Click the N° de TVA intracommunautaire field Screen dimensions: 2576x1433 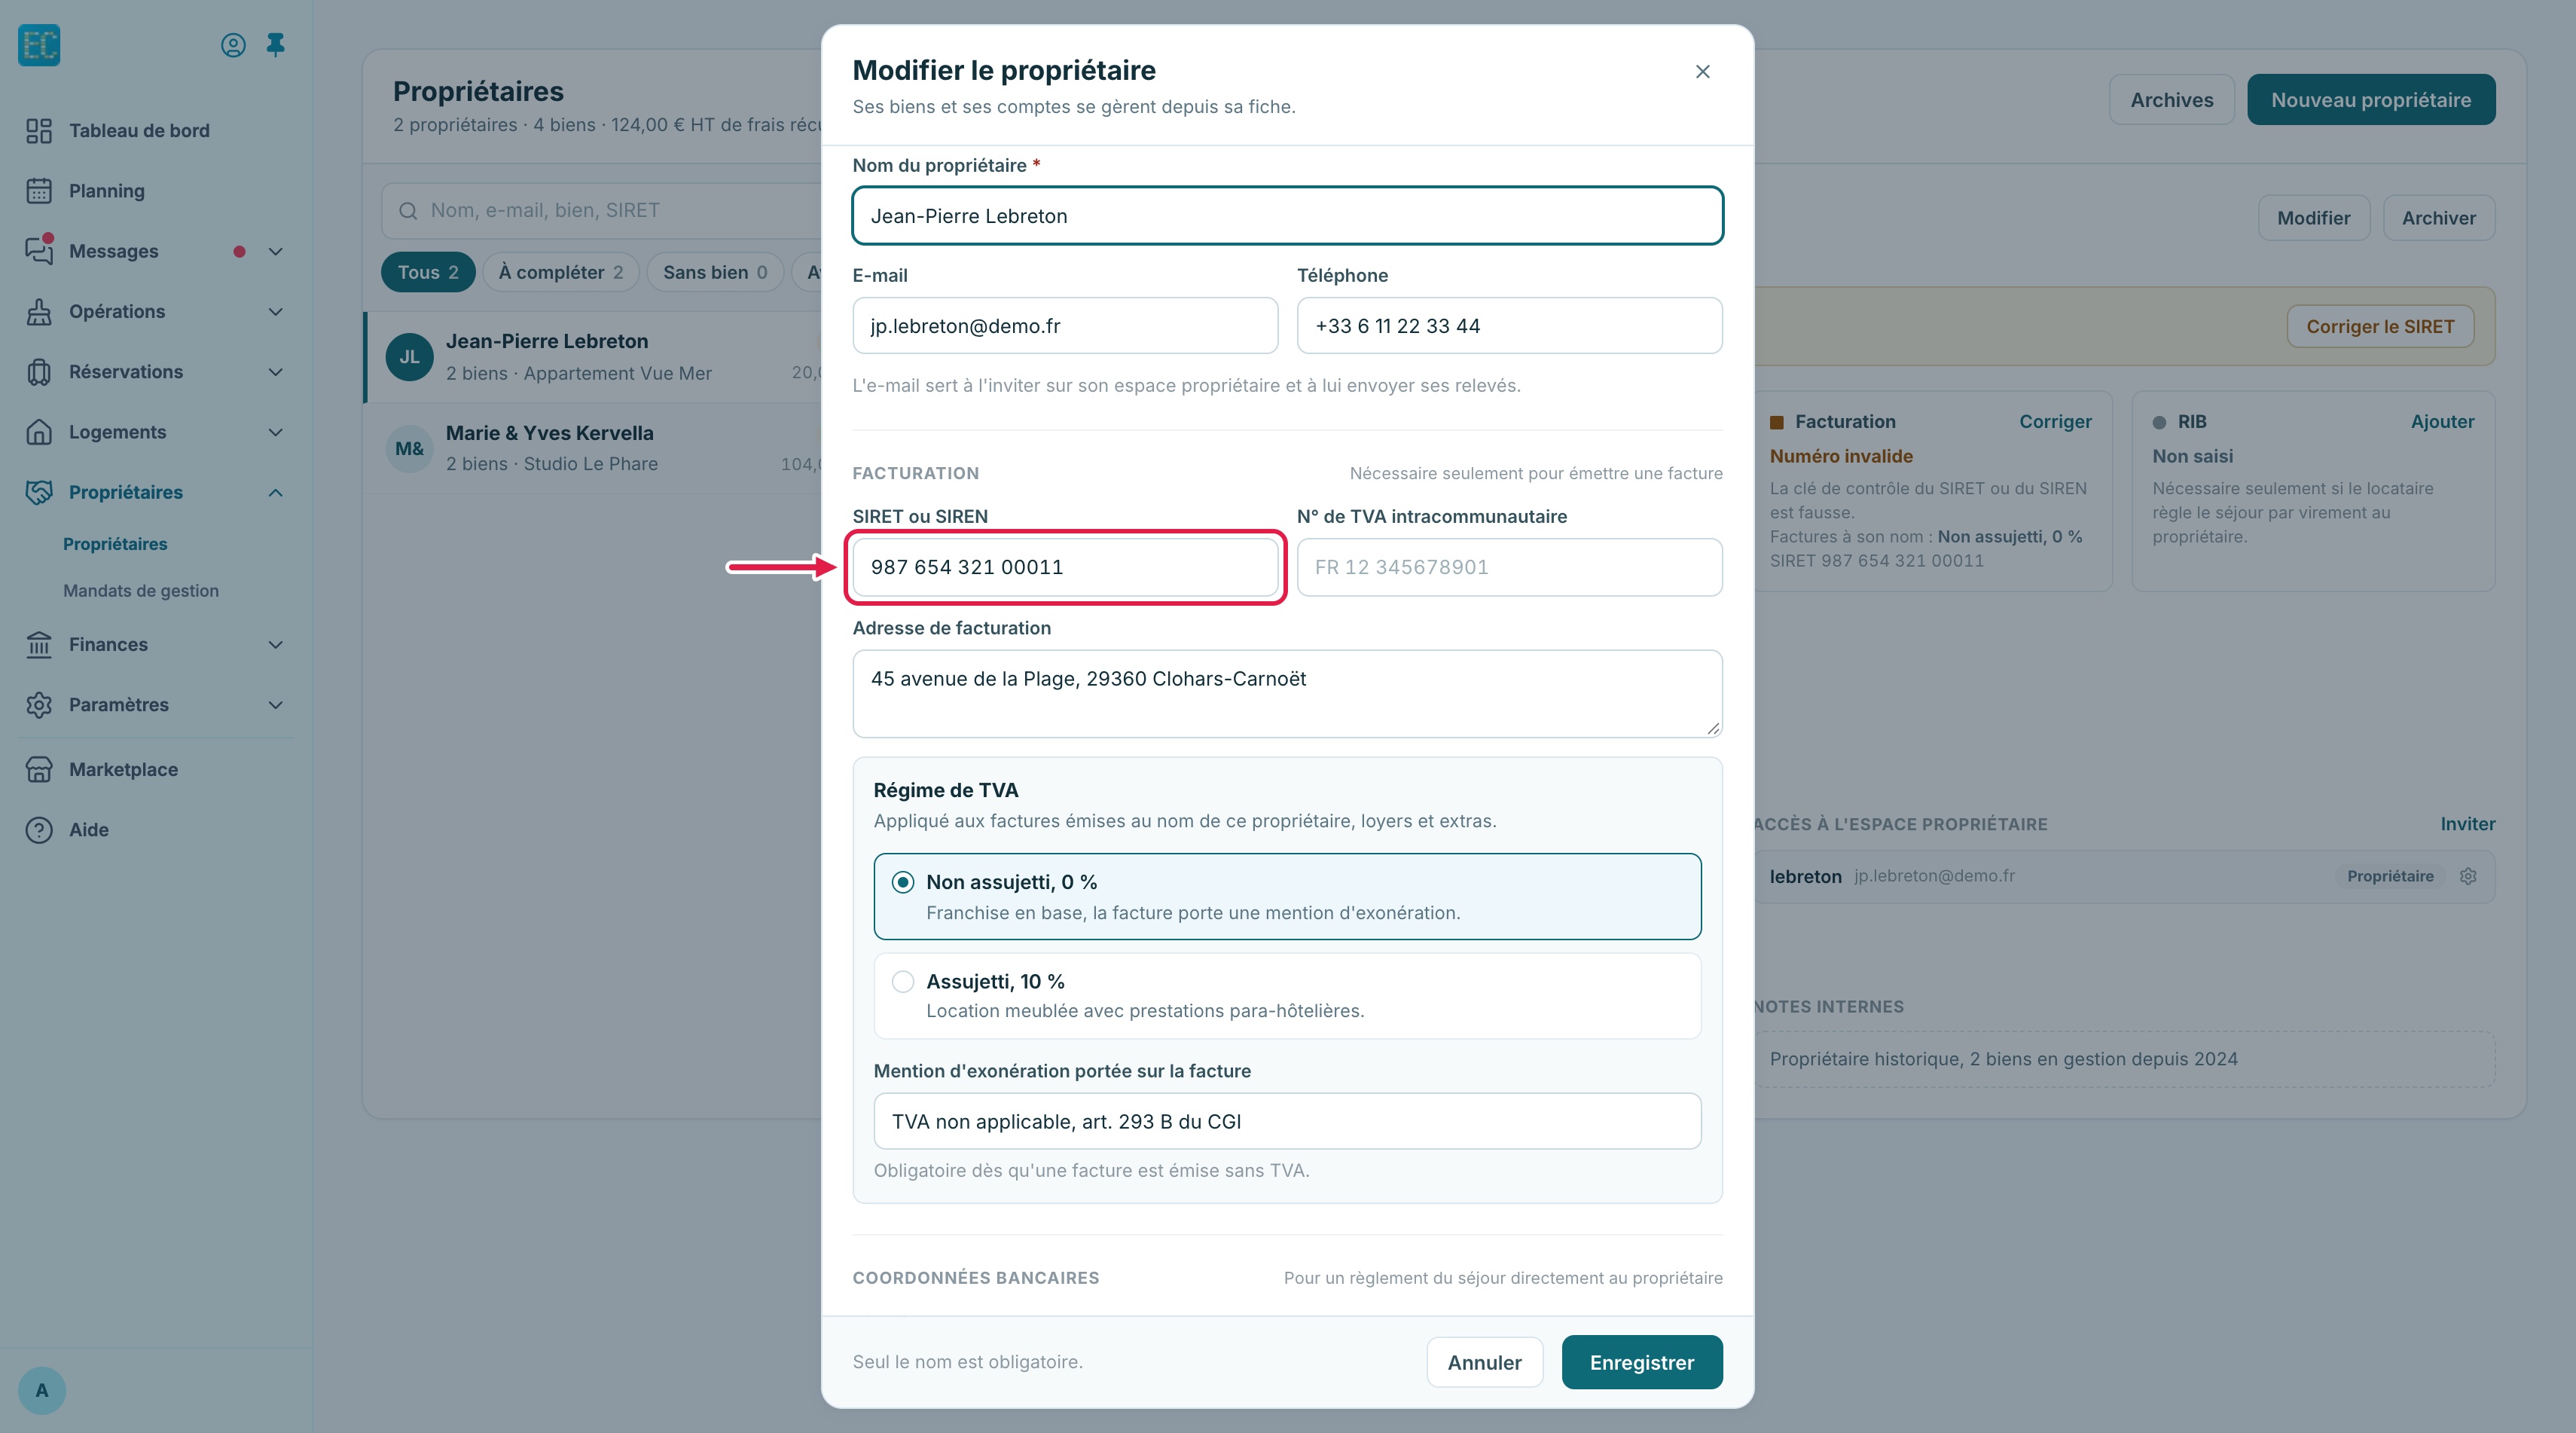1510,567
